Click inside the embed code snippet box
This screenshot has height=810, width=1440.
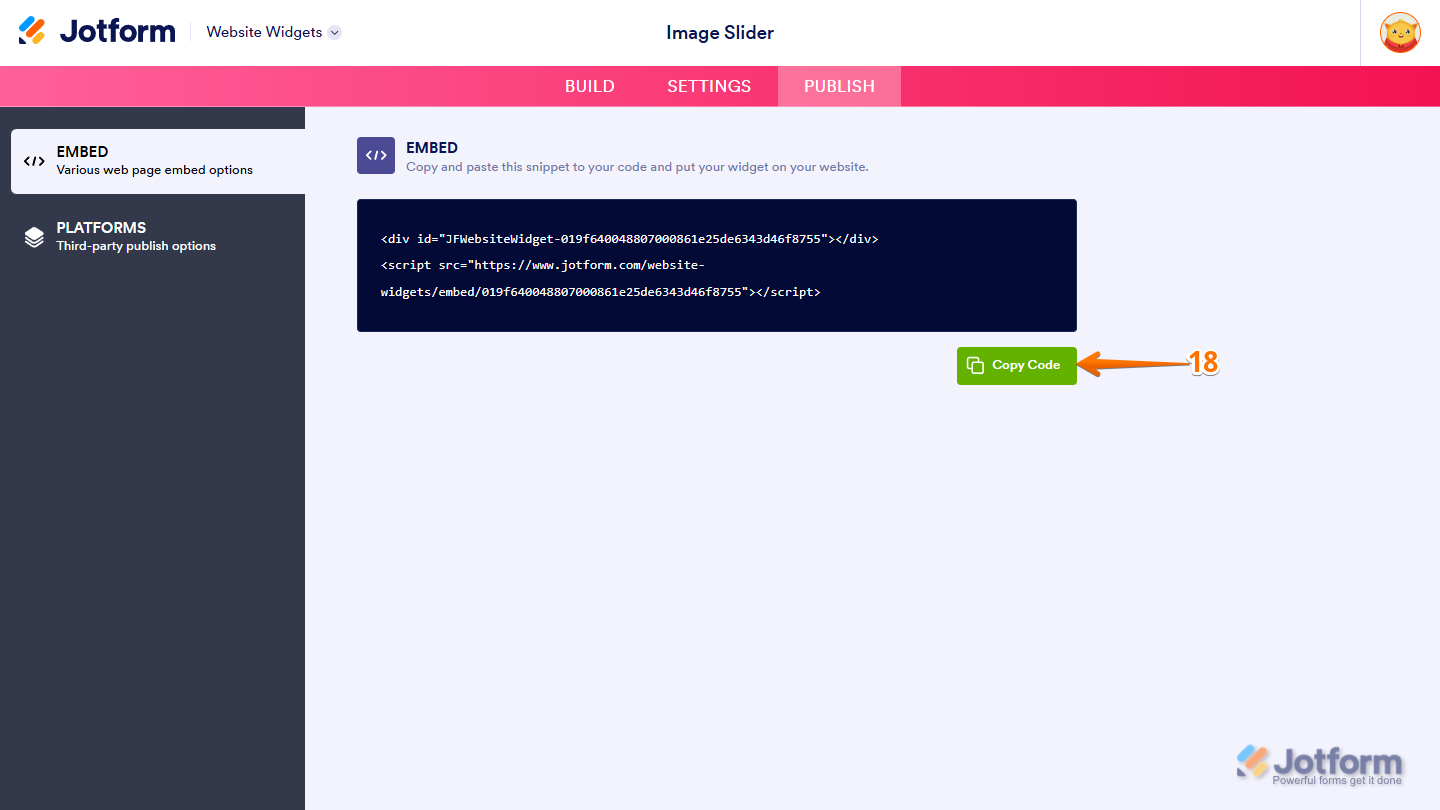[717, 265]
